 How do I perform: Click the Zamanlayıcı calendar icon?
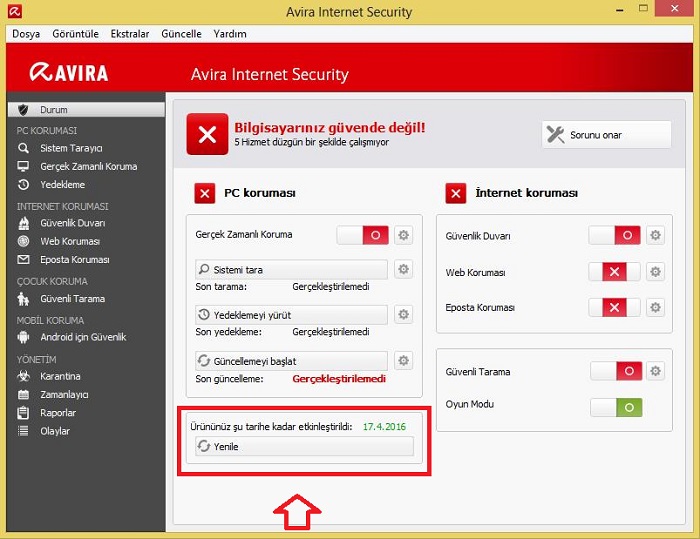(23, 394)
